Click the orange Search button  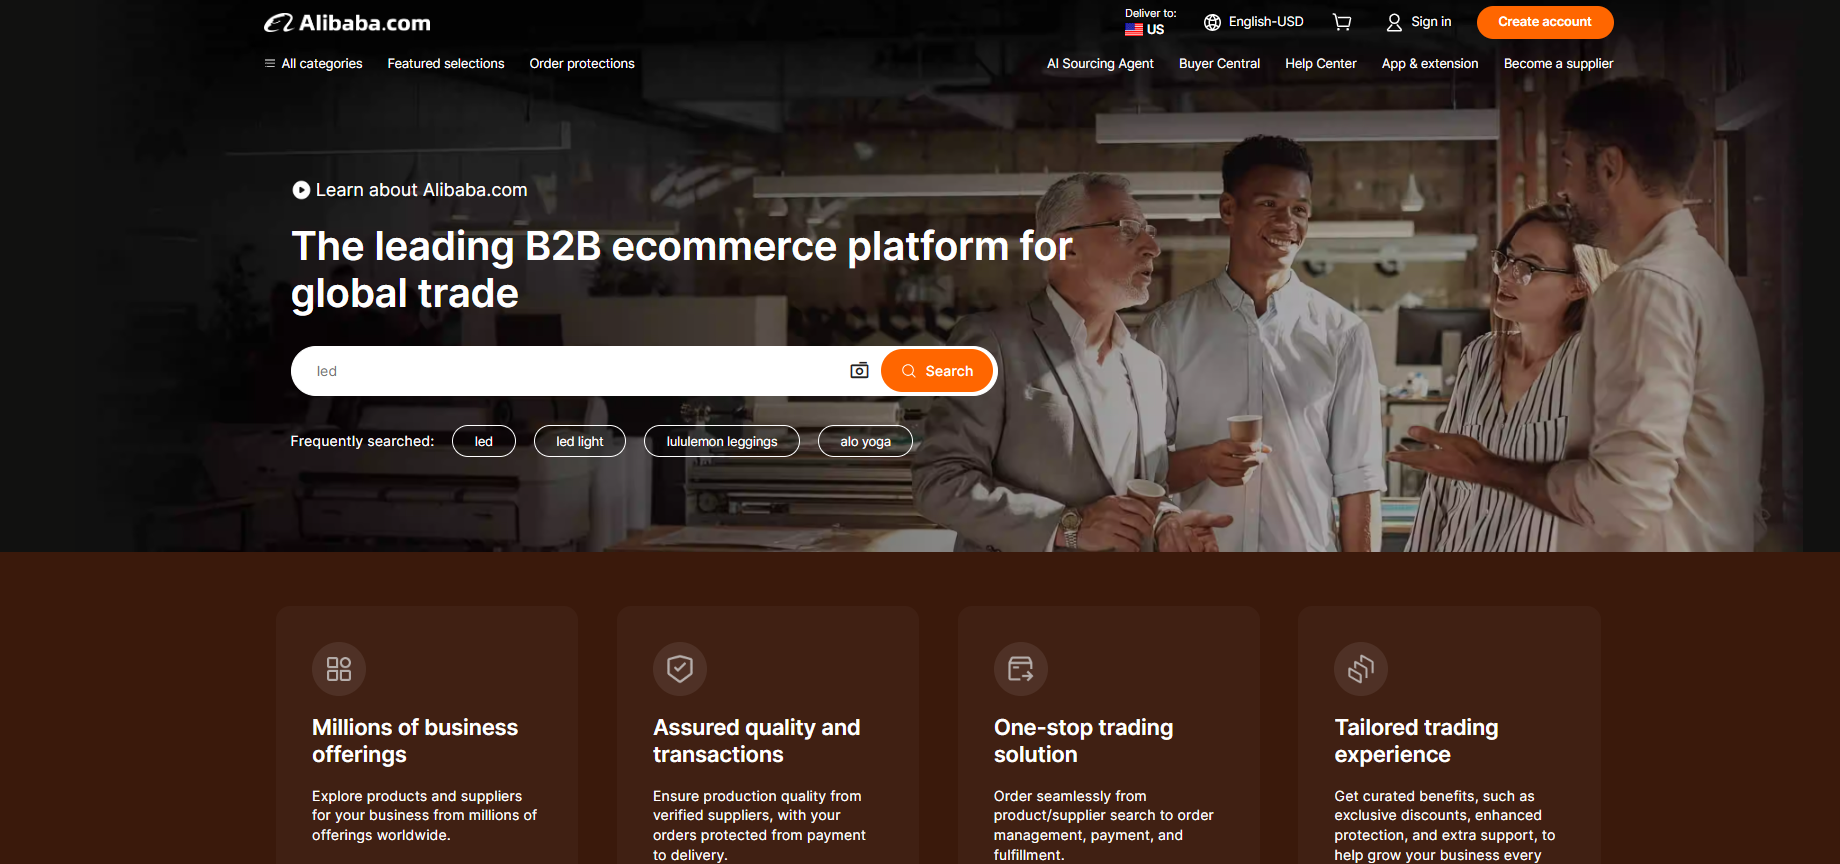click(x=937, y=371)
